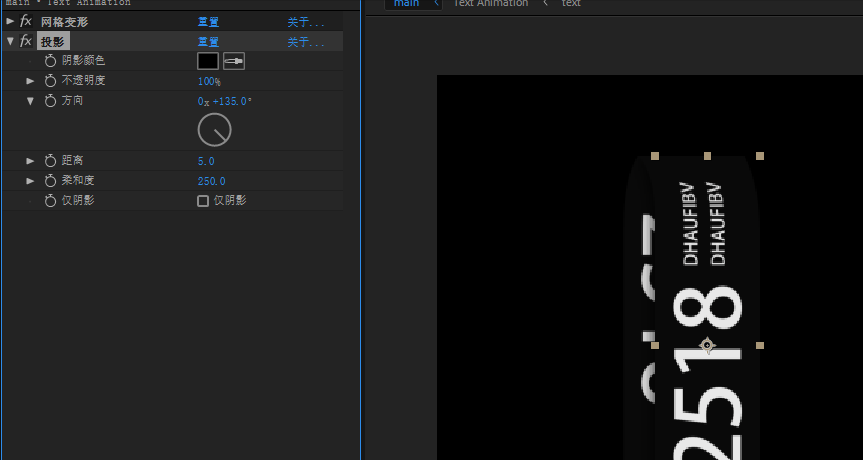The height and width of the screenshot is (460, 863).
Task: Open the text breadcrumb in viewer
Action: tap(571, 3)
